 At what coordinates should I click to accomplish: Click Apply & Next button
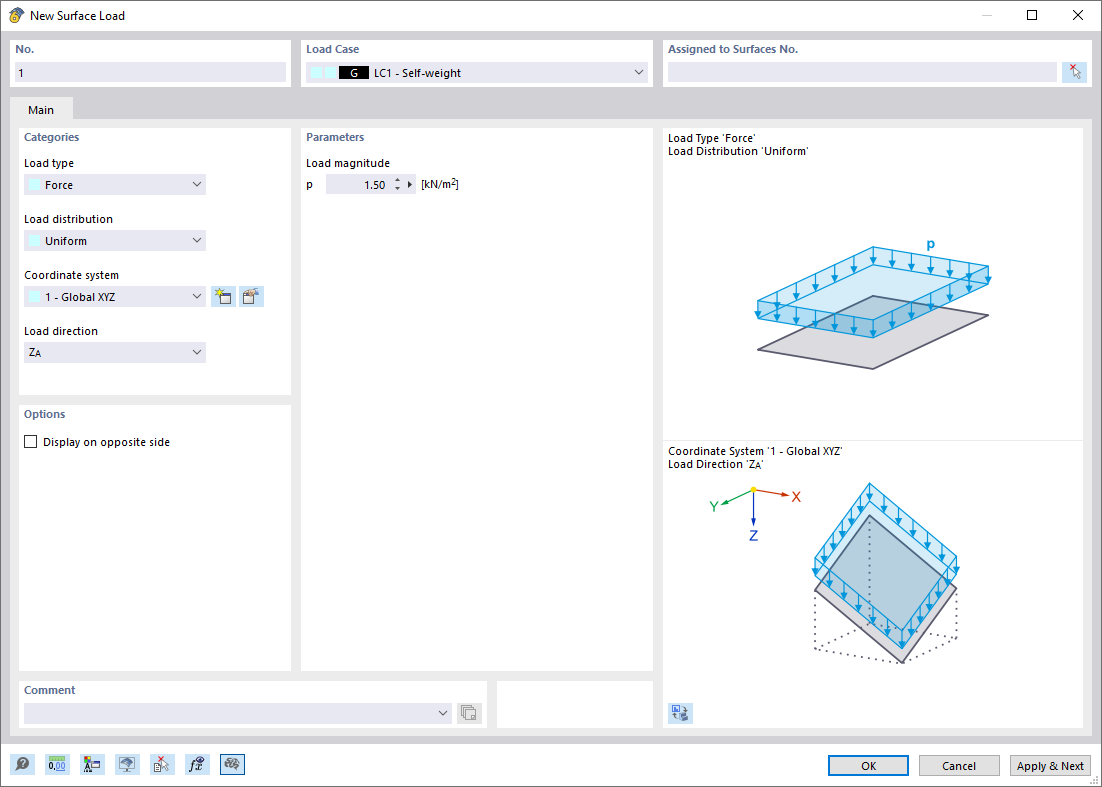(x=1050, y=765)
